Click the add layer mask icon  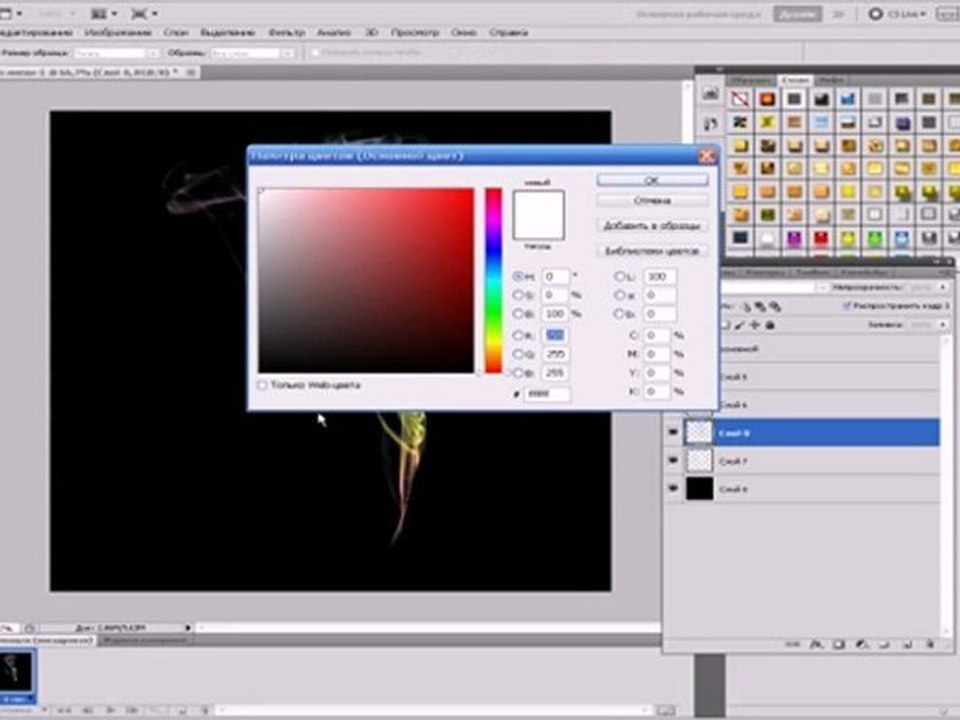point(839,644)
